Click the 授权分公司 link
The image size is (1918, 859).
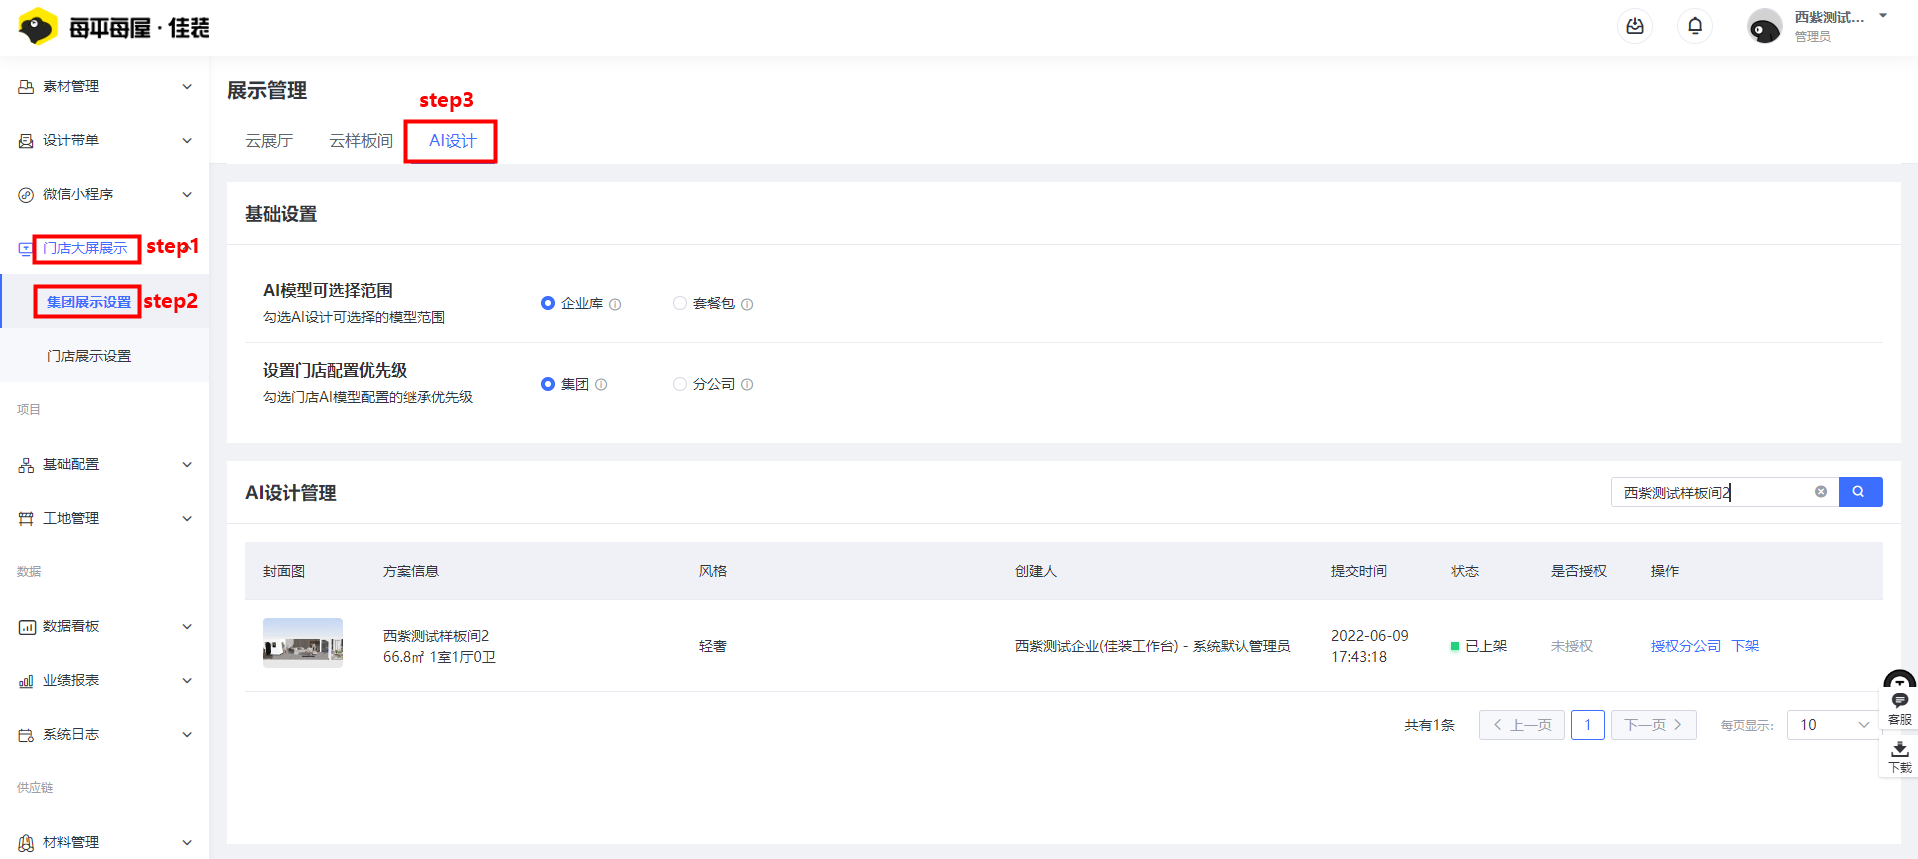coord(1686,646)
